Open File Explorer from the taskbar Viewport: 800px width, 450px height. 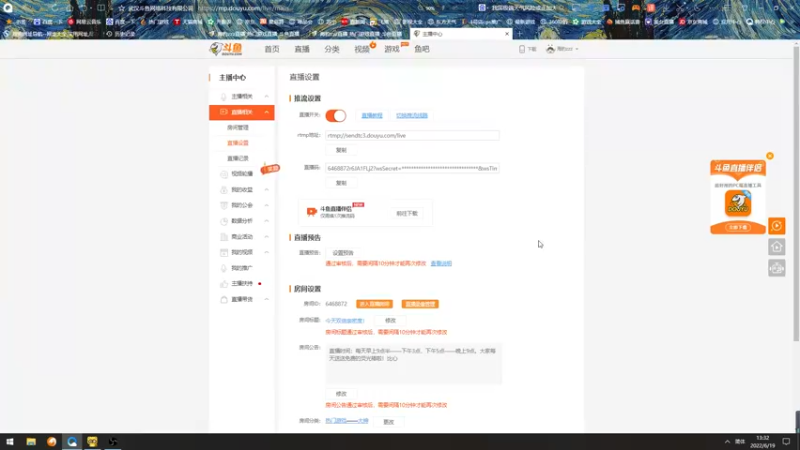pyautogui.click(x=31, y=442)
